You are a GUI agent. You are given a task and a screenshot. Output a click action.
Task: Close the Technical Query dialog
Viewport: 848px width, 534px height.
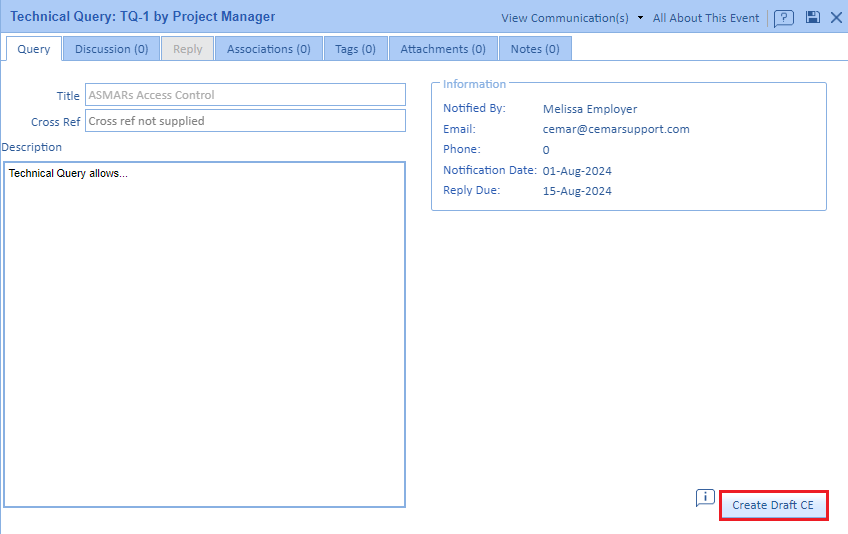click(836, 18)
